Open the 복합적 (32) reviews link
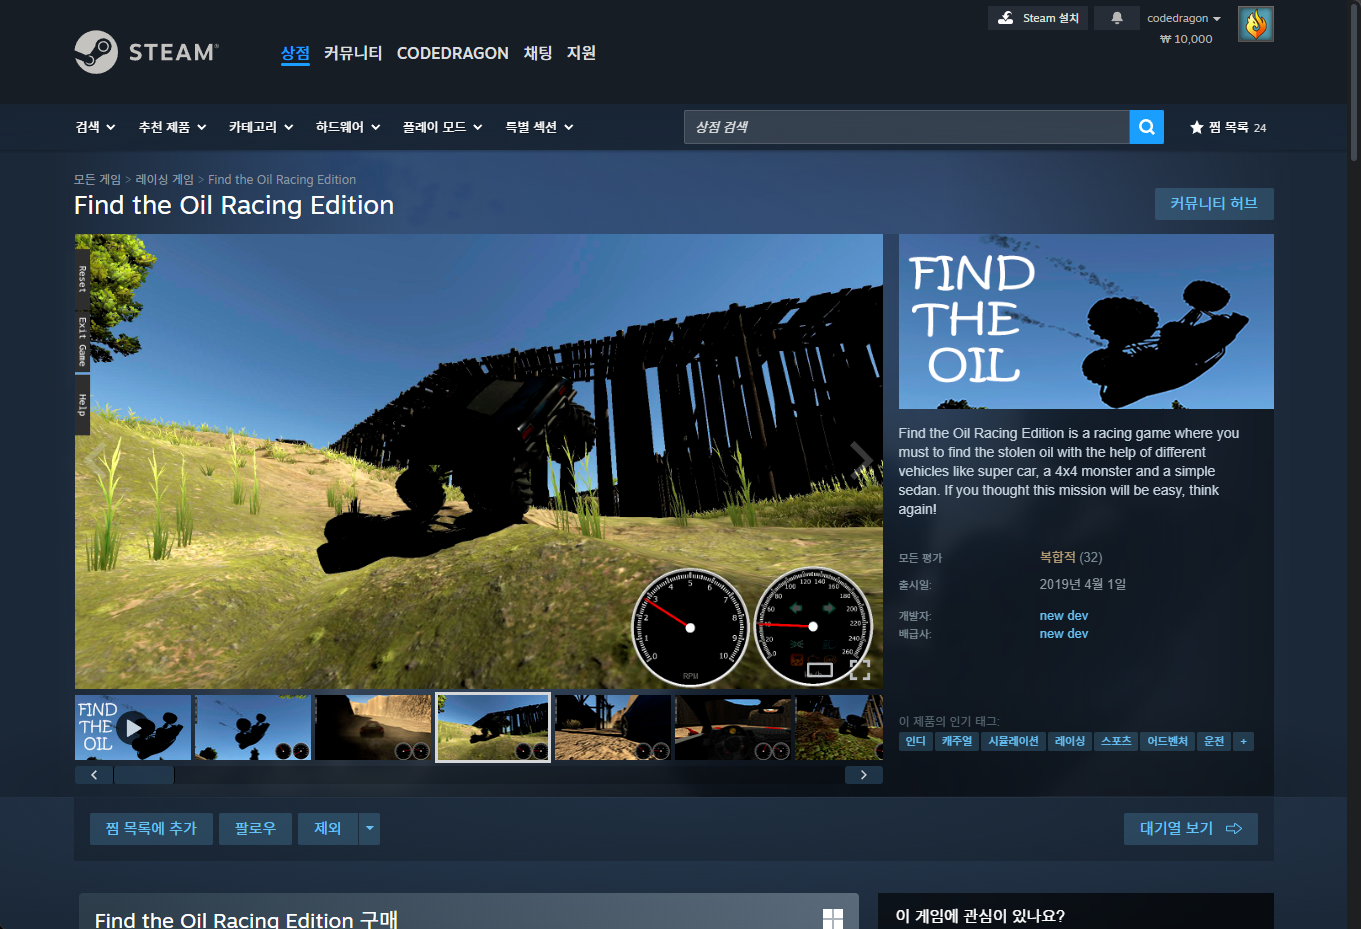 (1071, 557)
